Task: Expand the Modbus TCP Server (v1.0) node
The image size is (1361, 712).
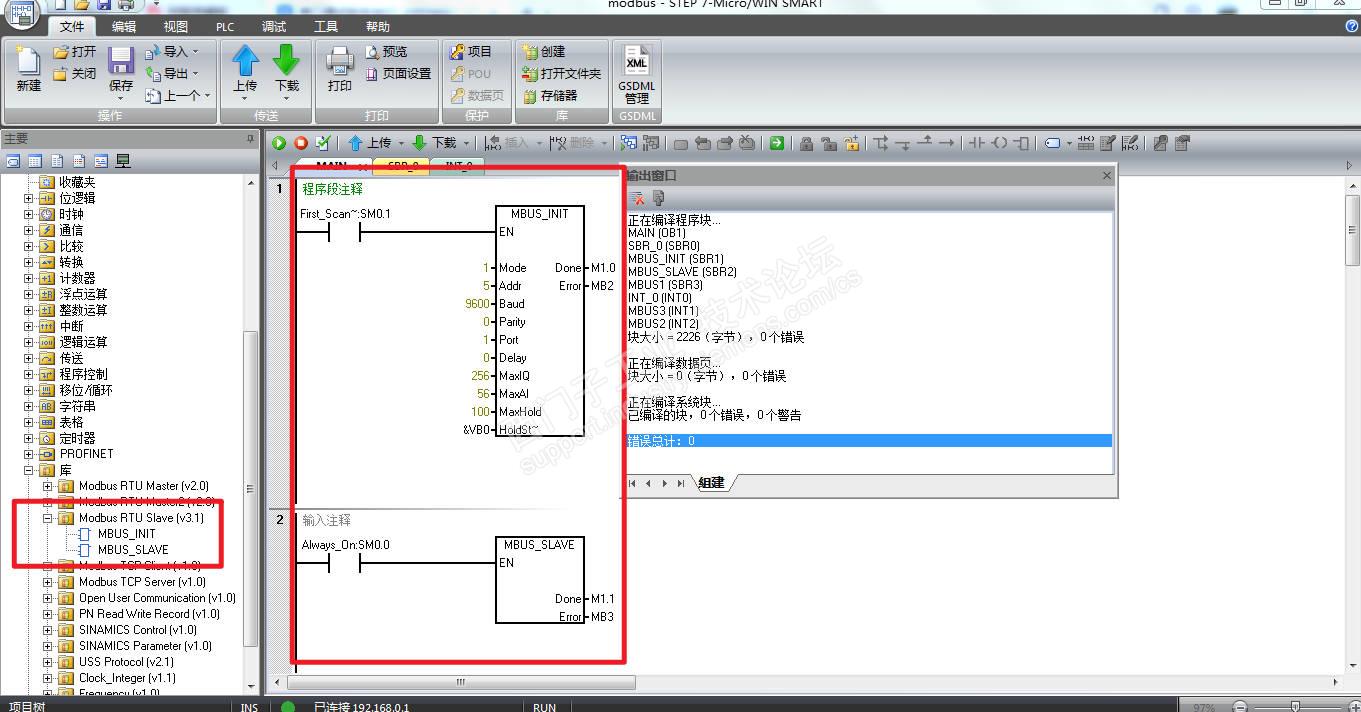Action: tap(47, 582)
